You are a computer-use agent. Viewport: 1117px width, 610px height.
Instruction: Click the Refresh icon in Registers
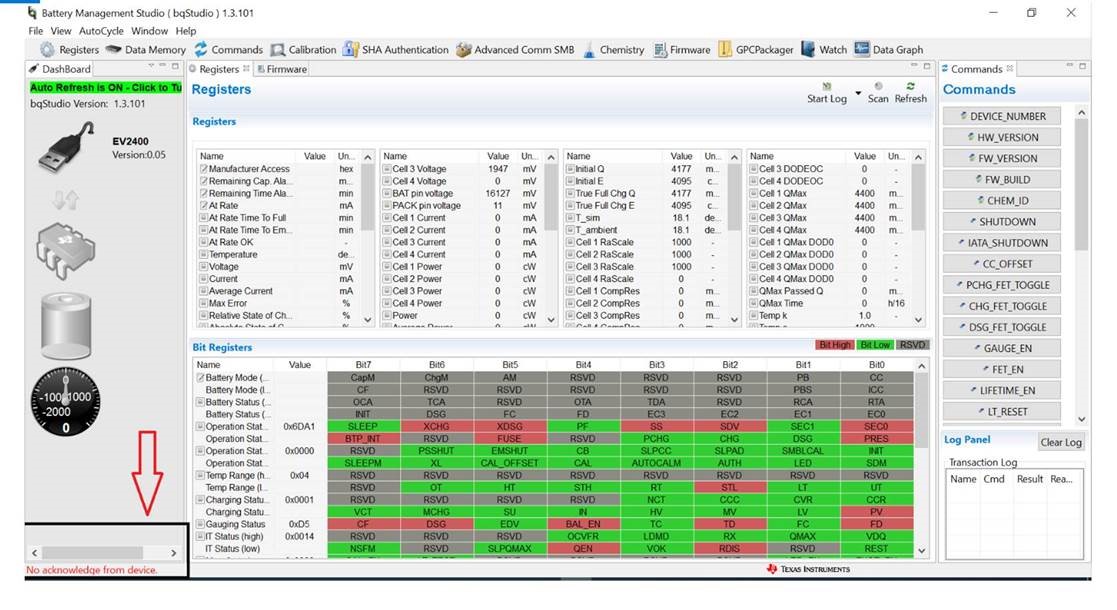coord(910,86)
